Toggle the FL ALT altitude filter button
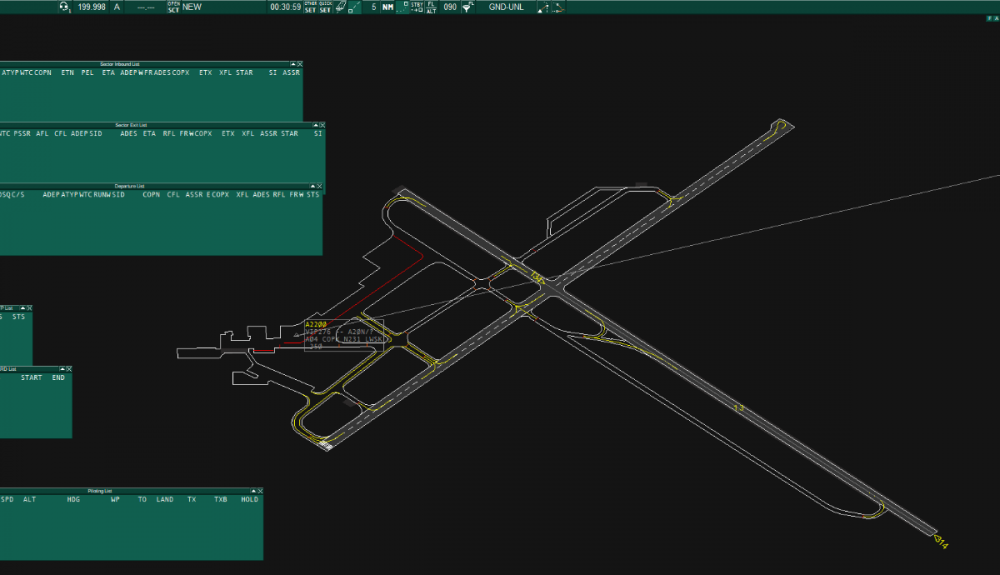1000x575 pixels. click(431, 7)
